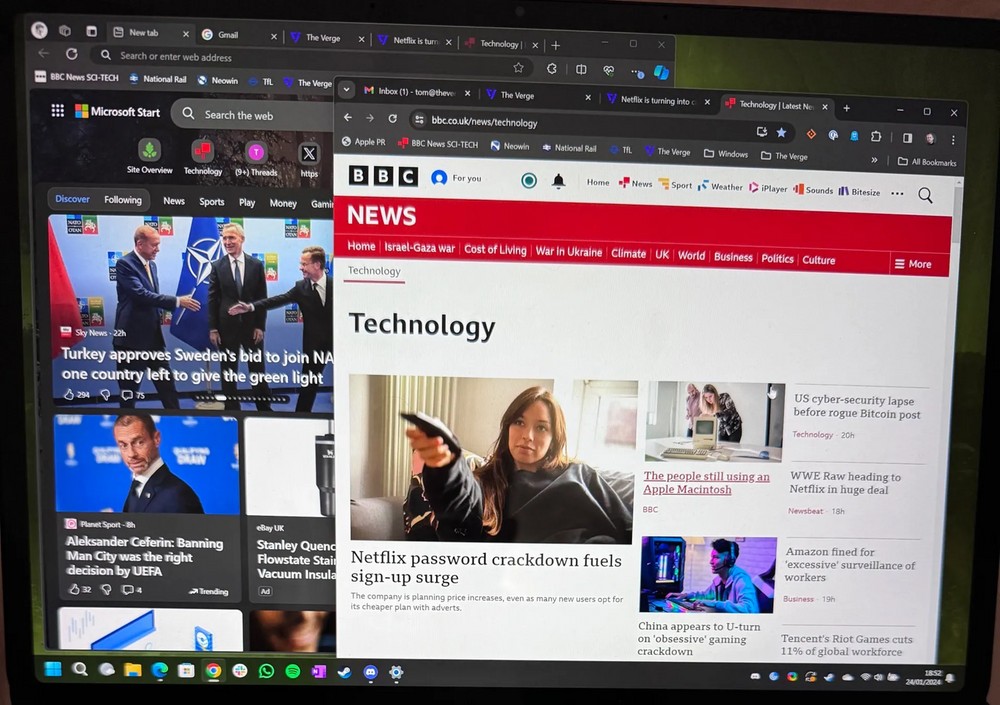This screenshot has width=1000, height=705.
Task: Open Spotify from the taskbar
Action: [292, 671]
